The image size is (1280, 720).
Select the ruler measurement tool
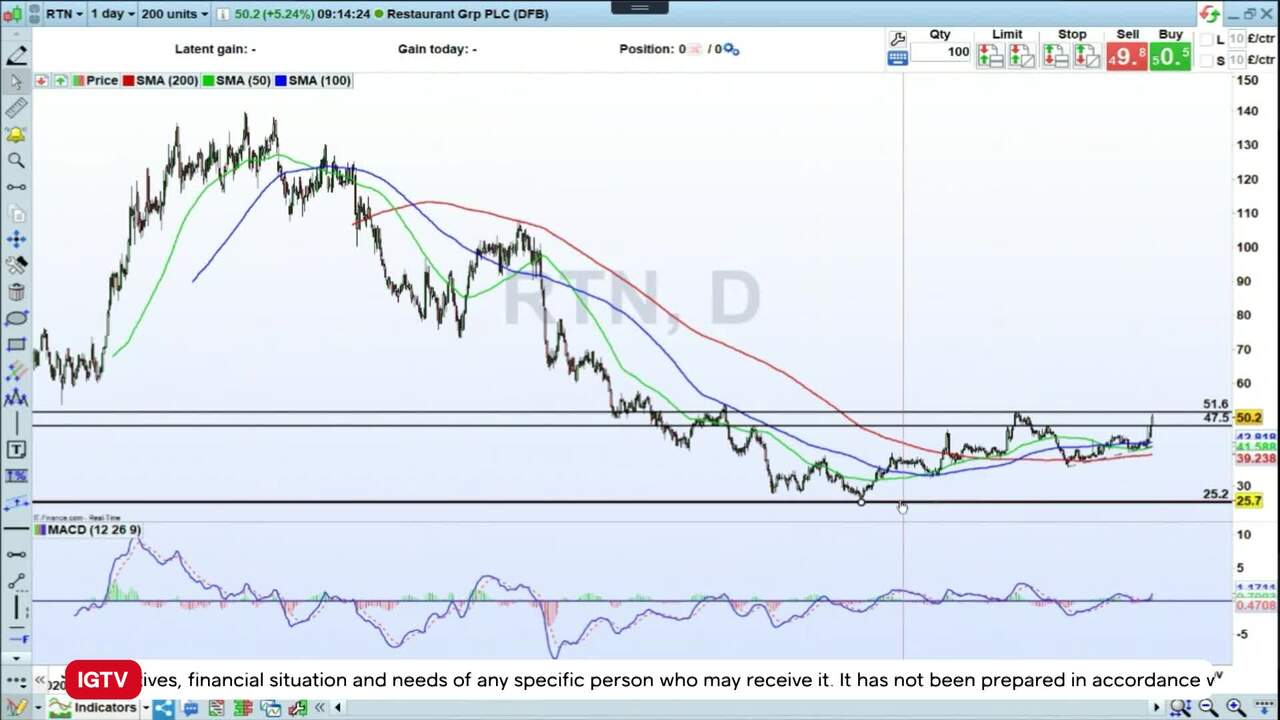(x=16, y=108)
